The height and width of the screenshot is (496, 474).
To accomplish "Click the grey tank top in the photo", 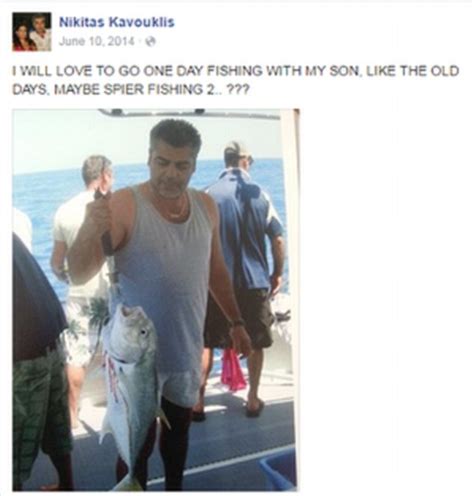I will tap(163, 277).
